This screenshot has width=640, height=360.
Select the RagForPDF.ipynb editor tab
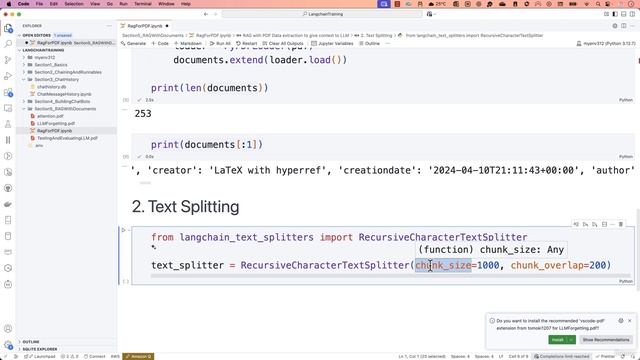(144, 26)
